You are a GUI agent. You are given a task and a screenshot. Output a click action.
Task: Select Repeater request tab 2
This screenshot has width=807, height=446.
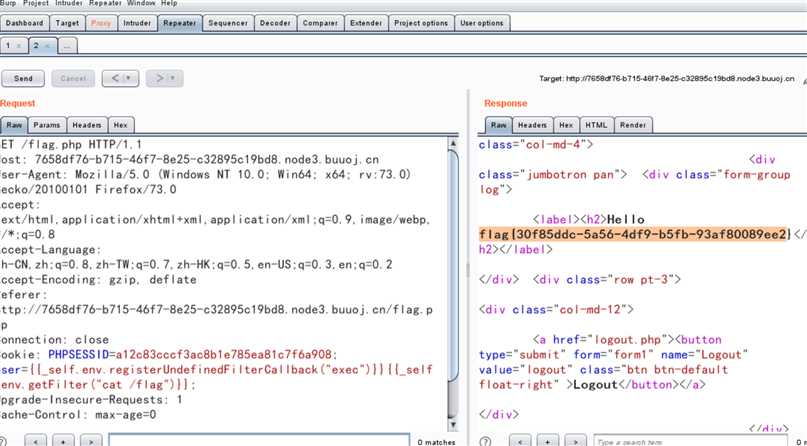pos(36,45)
